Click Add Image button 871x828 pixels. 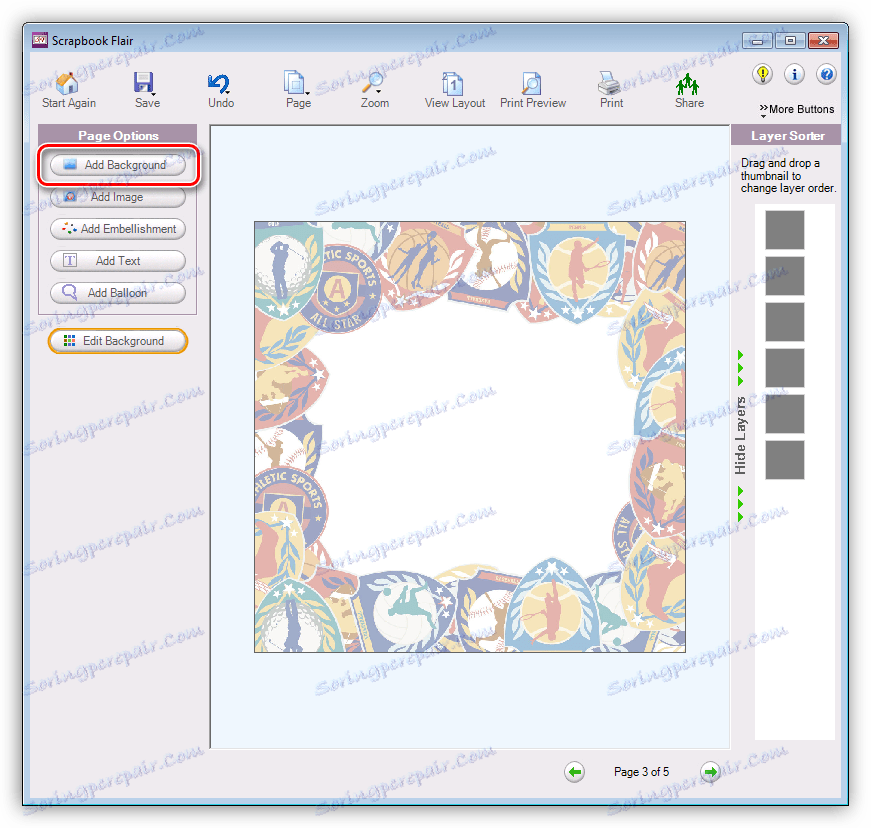coord(118,197)
